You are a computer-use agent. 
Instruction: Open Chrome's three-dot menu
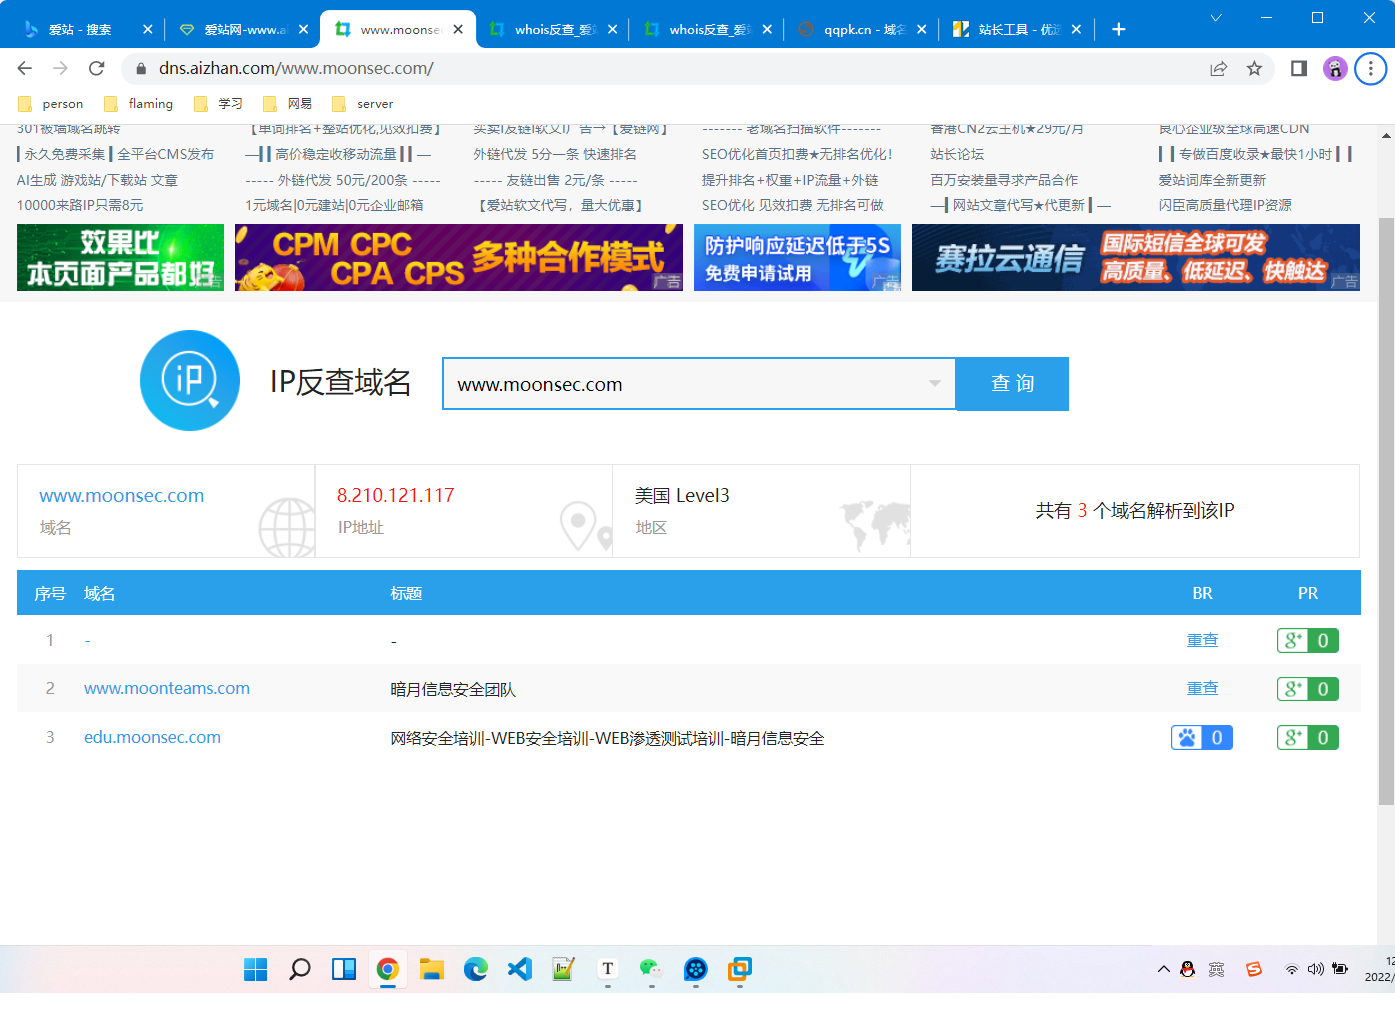pyautogui.click(x=1371, y=68)
